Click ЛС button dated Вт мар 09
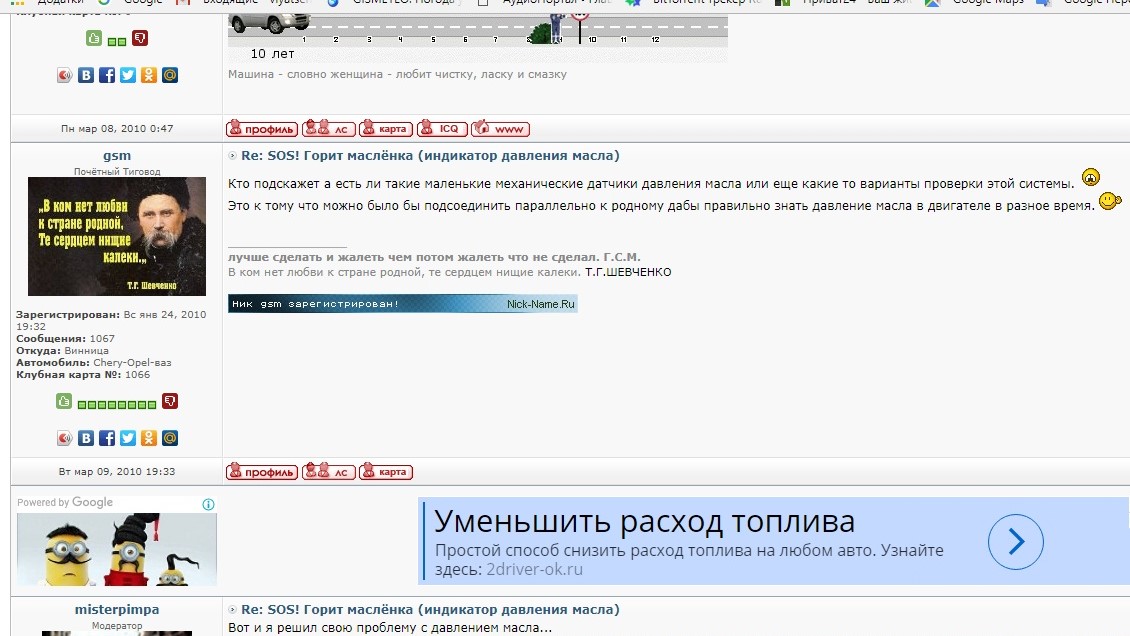Image resolution: width=1130 pixels, height=636 pixels. pyautogui.click(x=329, y=472)
